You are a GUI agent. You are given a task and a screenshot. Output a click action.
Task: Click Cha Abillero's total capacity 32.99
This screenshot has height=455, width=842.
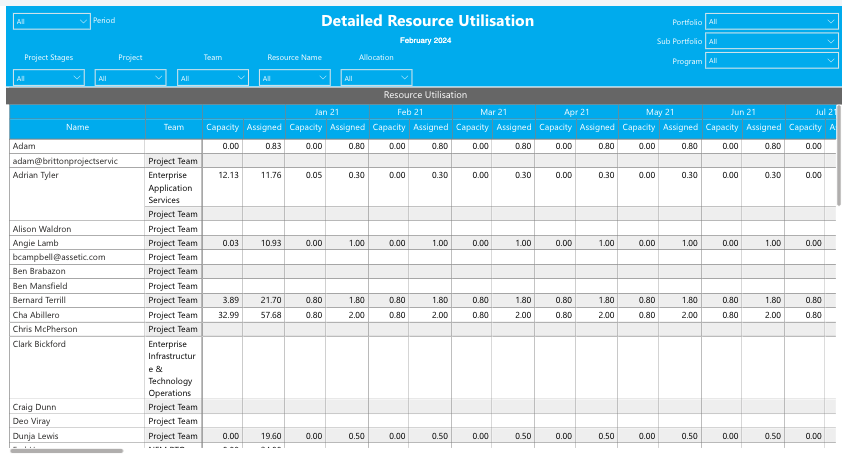point(222,315)
